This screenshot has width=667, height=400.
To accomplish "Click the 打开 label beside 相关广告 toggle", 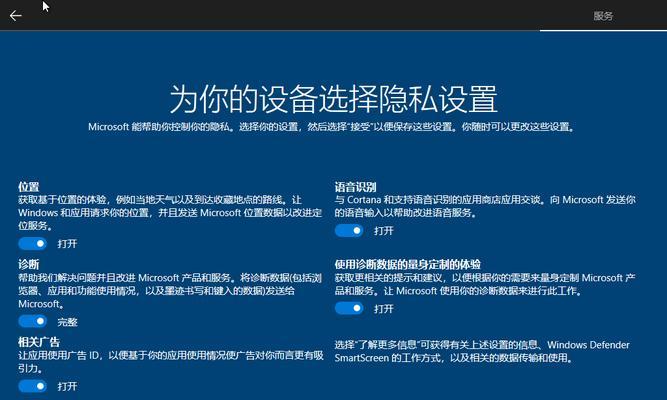I will coord(67,386).
